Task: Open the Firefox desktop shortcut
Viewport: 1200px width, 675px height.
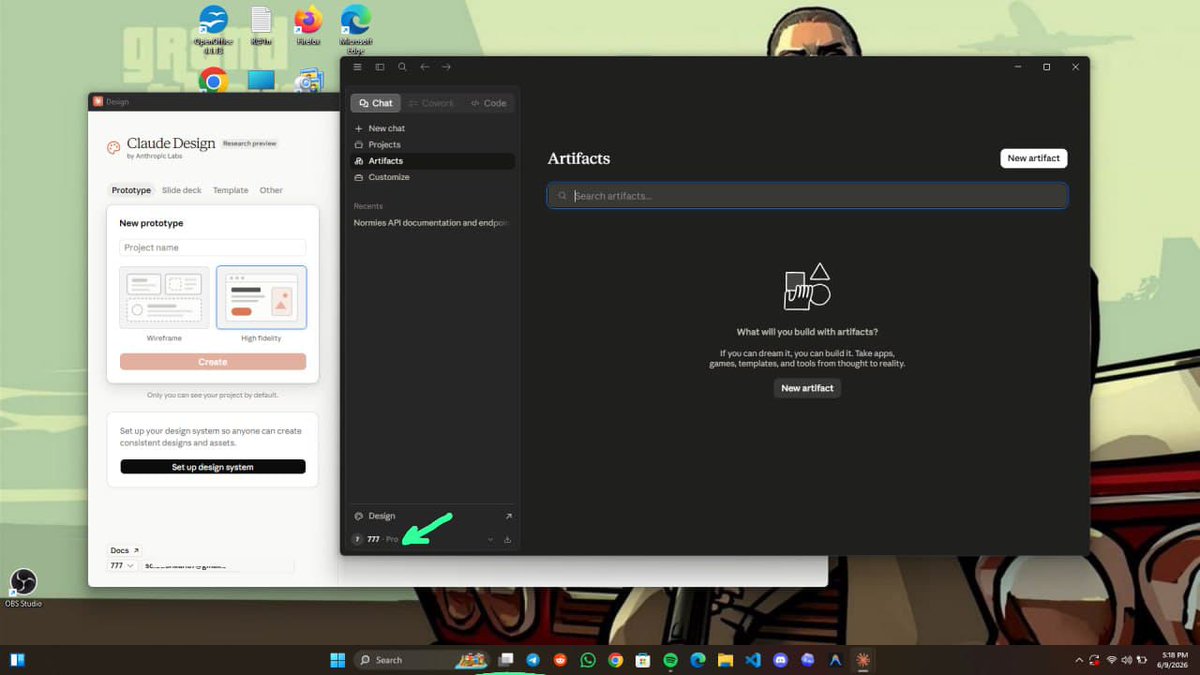Action: tap(308, 27)
